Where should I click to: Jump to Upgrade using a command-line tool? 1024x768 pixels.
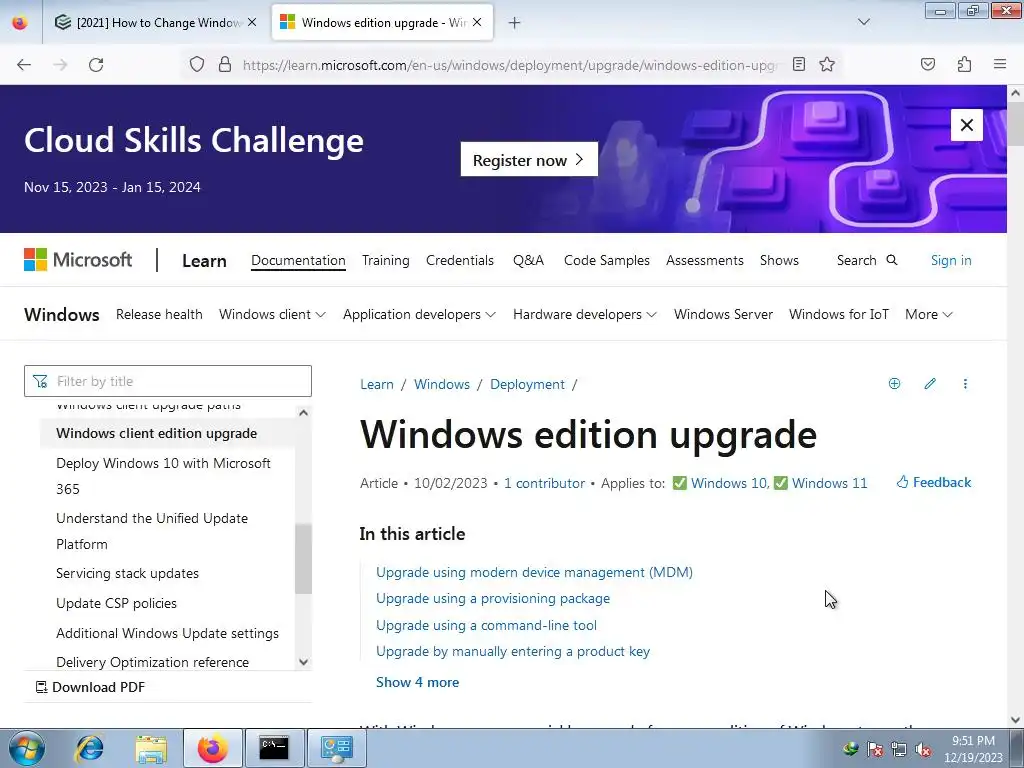click(x=487, y=625)
